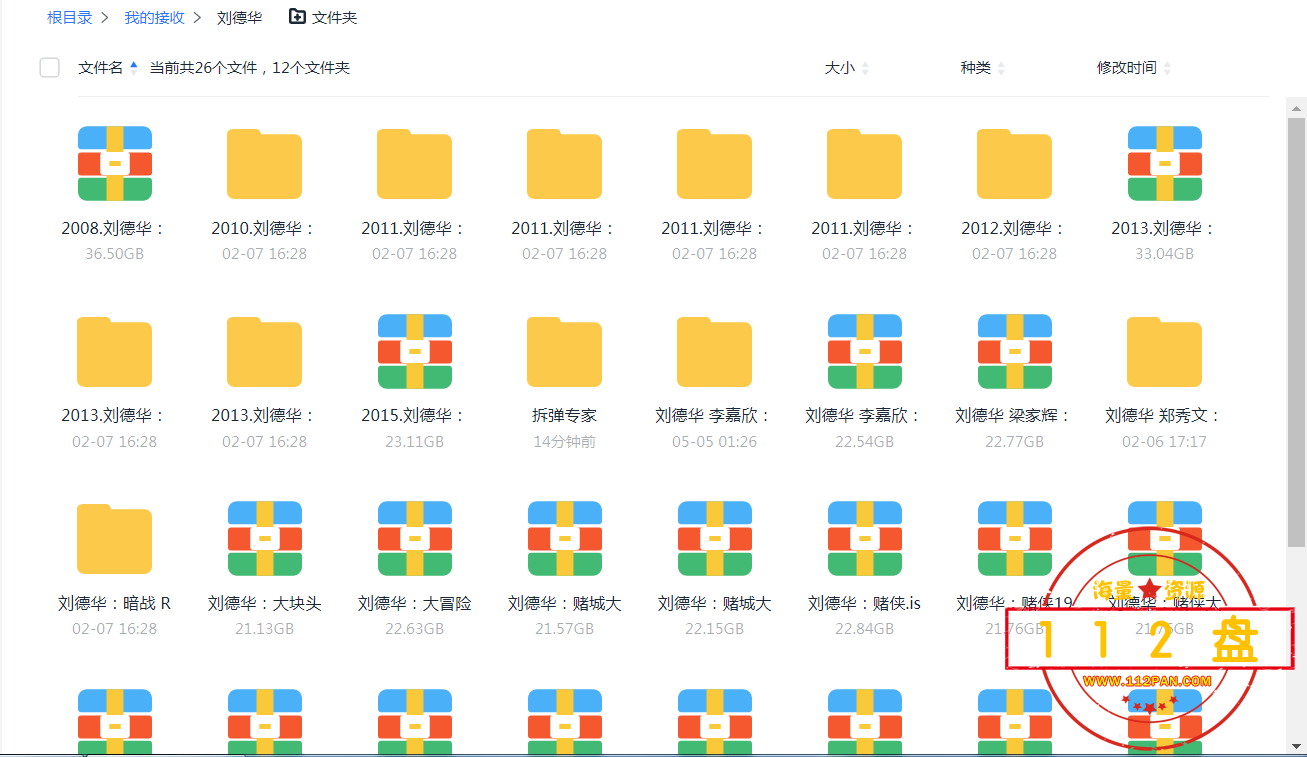This screenshot has width=1307, height=757.
Task: Select 刘德华 李嘉欣 archive sized 22.54GB
Action: click(864, 351)
